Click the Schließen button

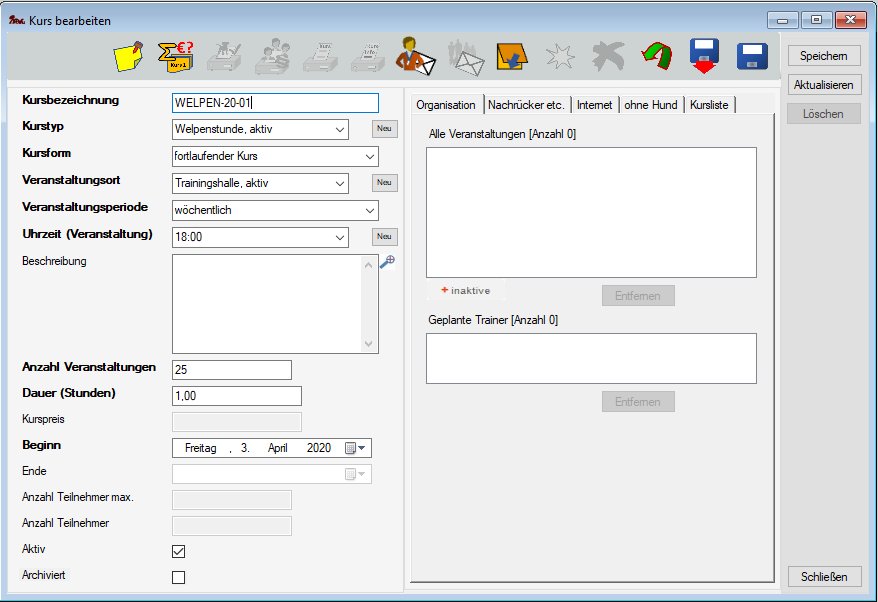pos(823,577)
